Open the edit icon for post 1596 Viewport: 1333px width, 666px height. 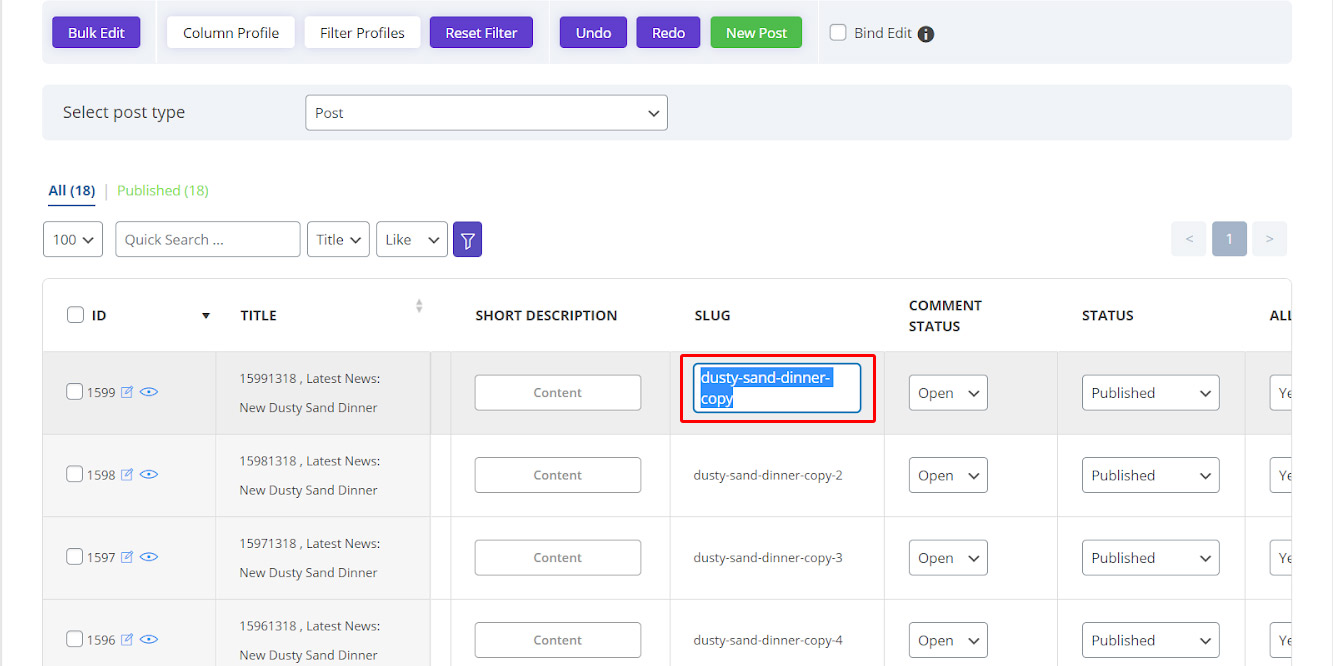point(127,640)
